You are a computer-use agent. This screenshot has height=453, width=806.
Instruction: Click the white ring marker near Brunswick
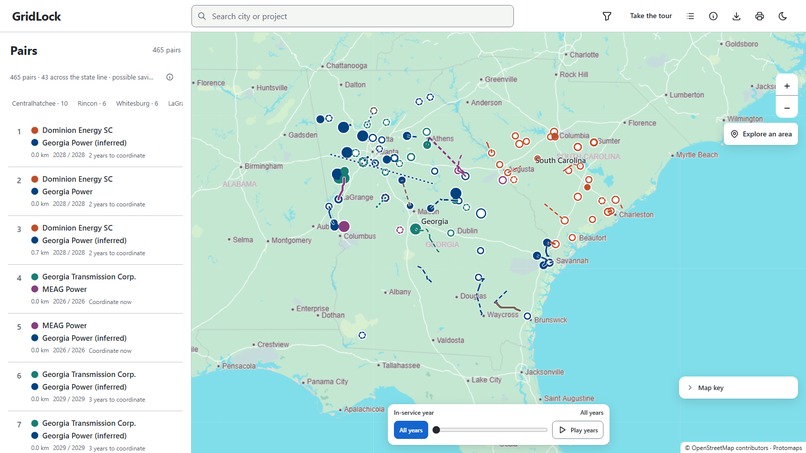tap(527, 316)
